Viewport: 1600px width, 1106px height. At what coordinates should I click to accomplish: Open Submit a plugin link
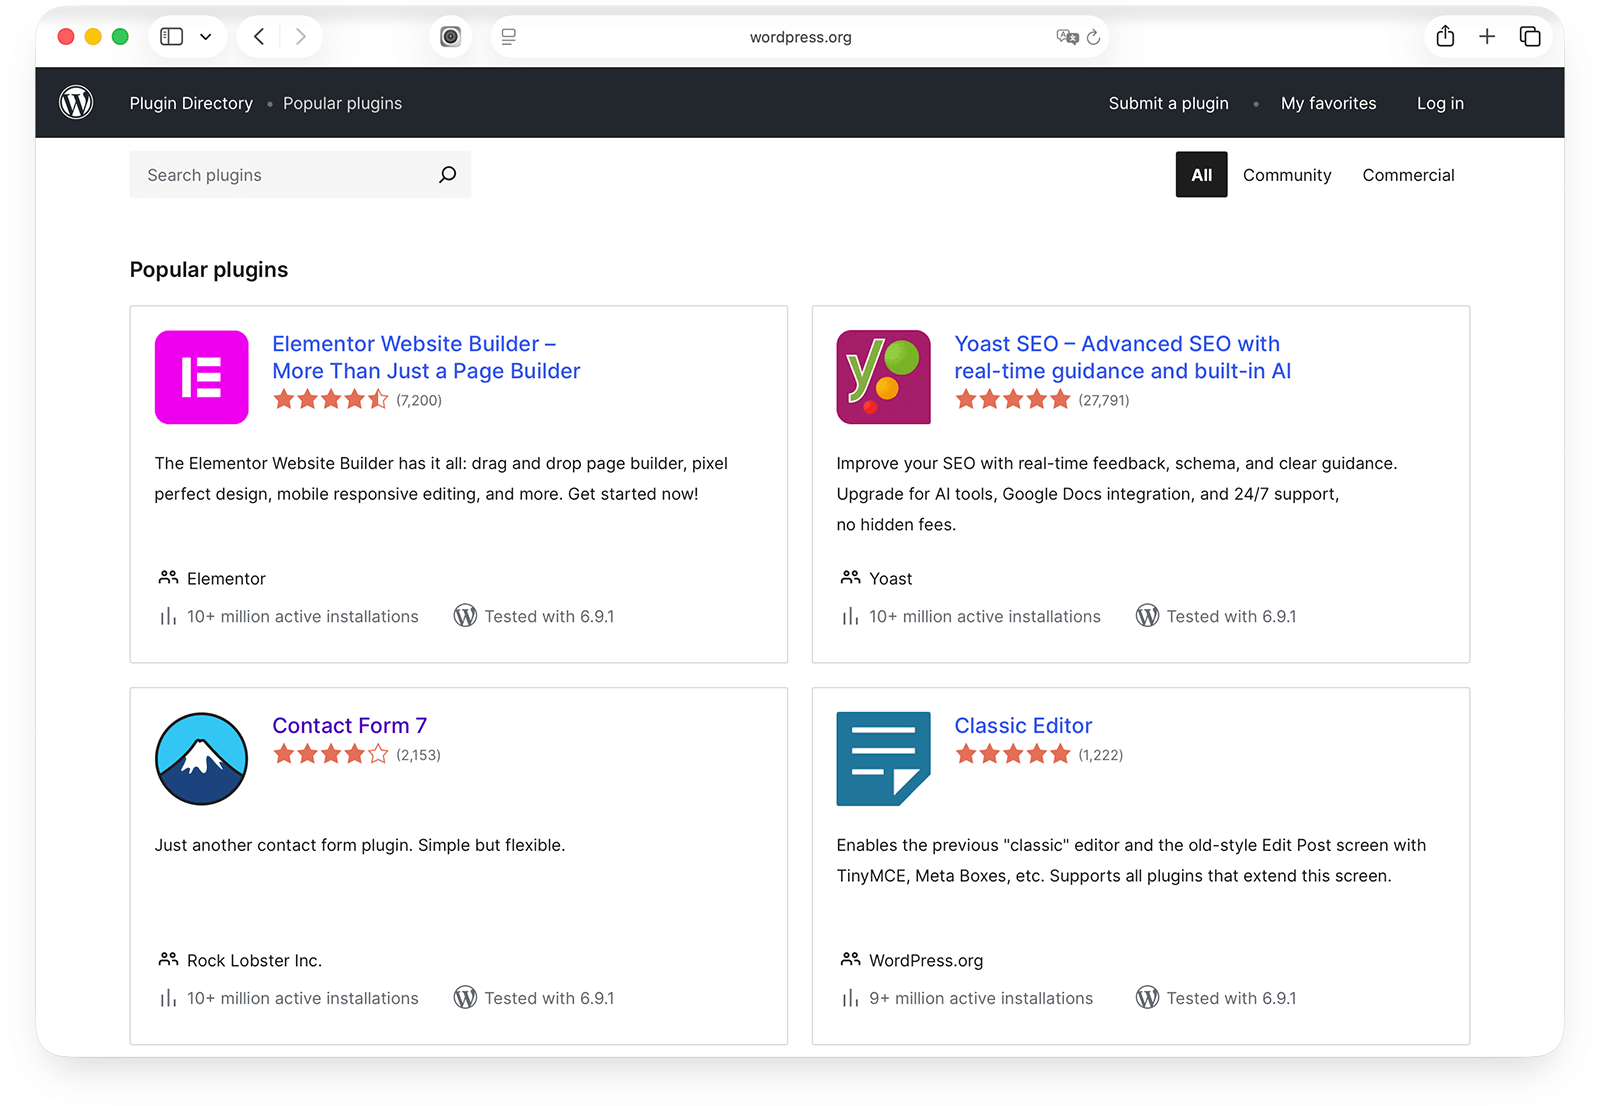pos(1168,103)
